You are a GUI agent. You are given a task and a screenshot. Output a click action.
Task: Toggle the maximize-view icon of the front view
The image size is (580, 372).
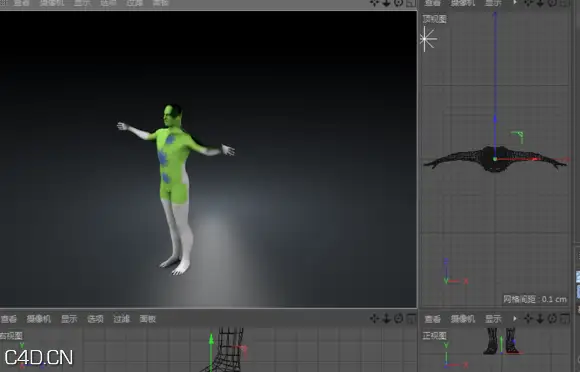coord(564,318)
